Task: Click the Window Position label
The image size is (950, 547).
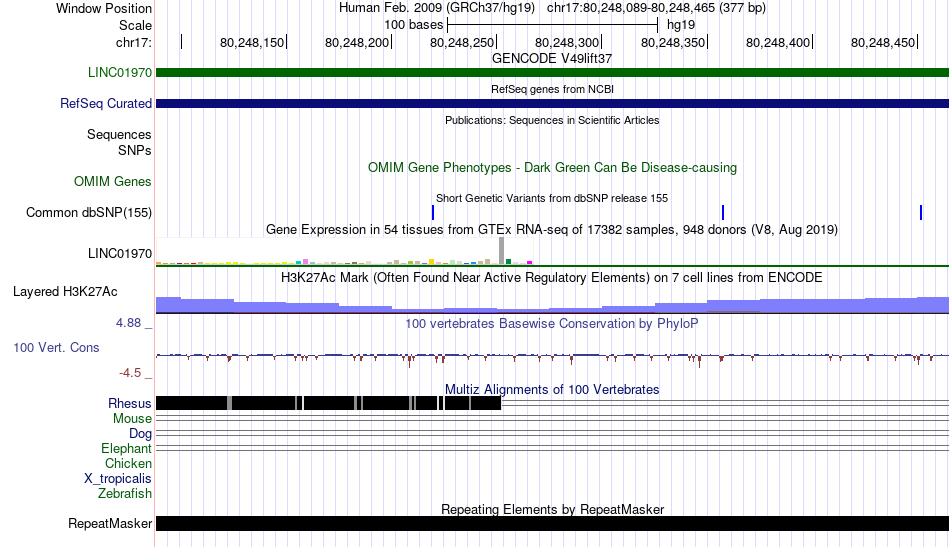Action: pos(104,8)
